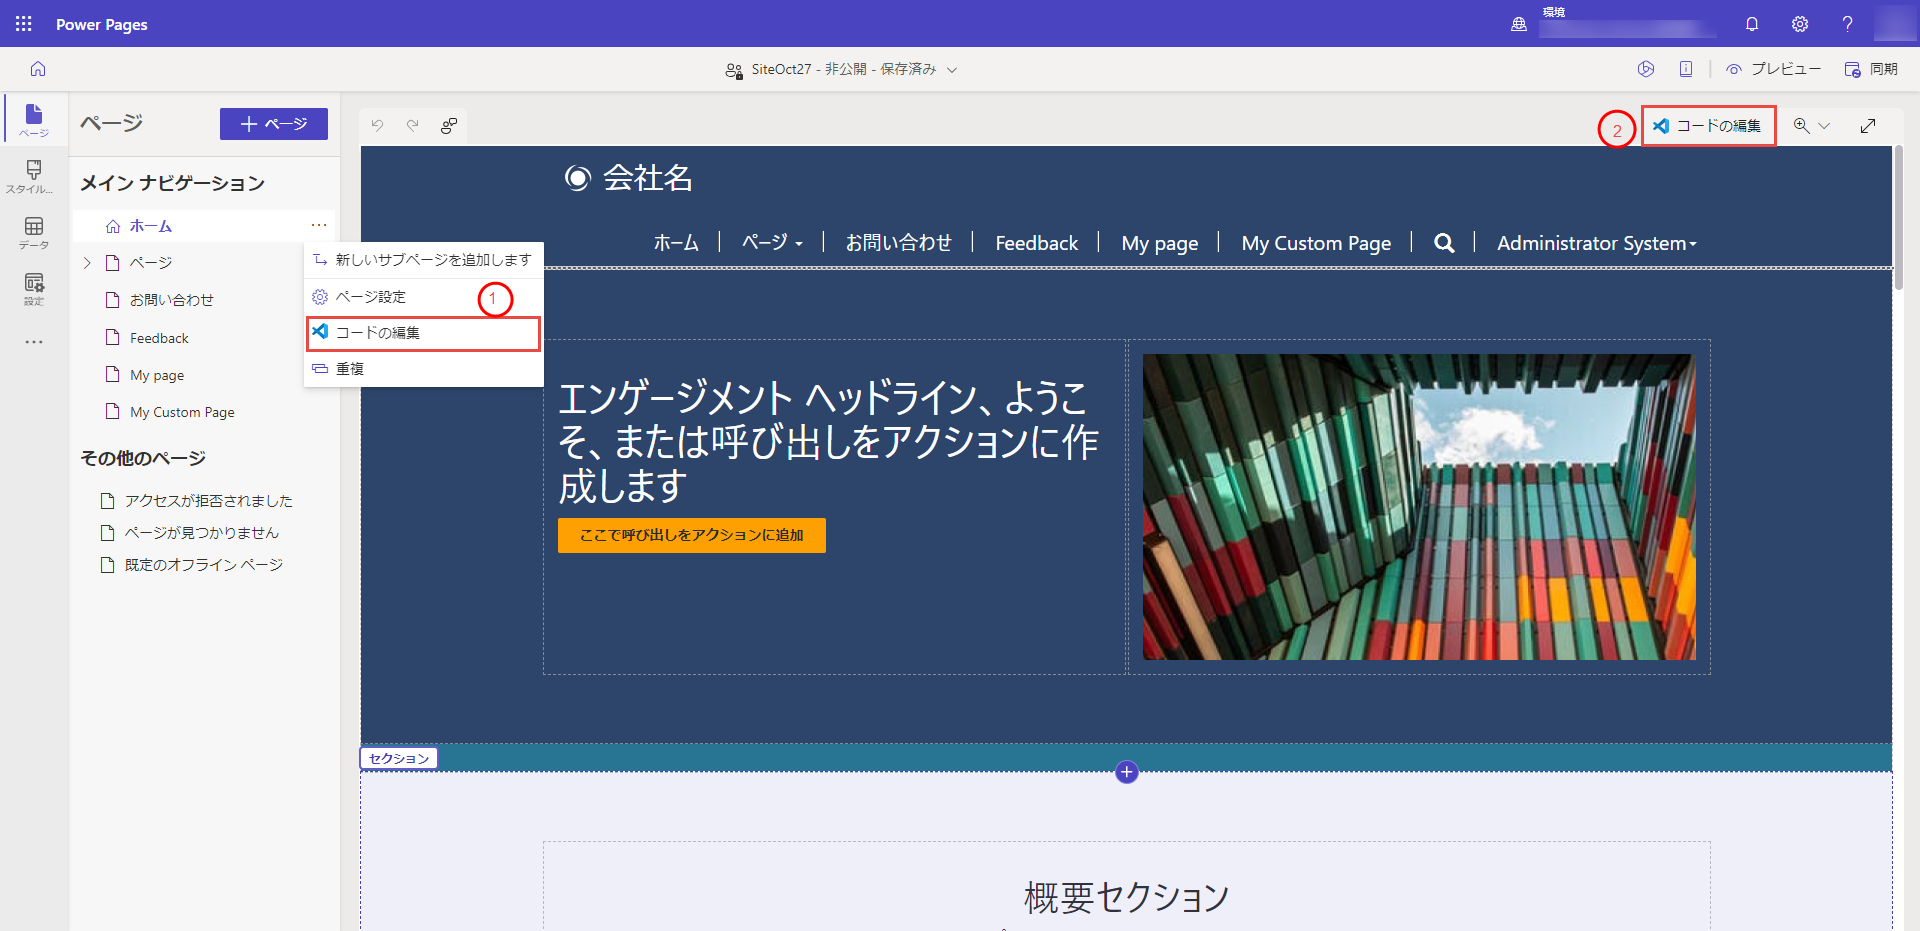The height and width of the screenshot is (931, 1920).
Task: Expand the site name status dropdown
Action: point(952,70)
